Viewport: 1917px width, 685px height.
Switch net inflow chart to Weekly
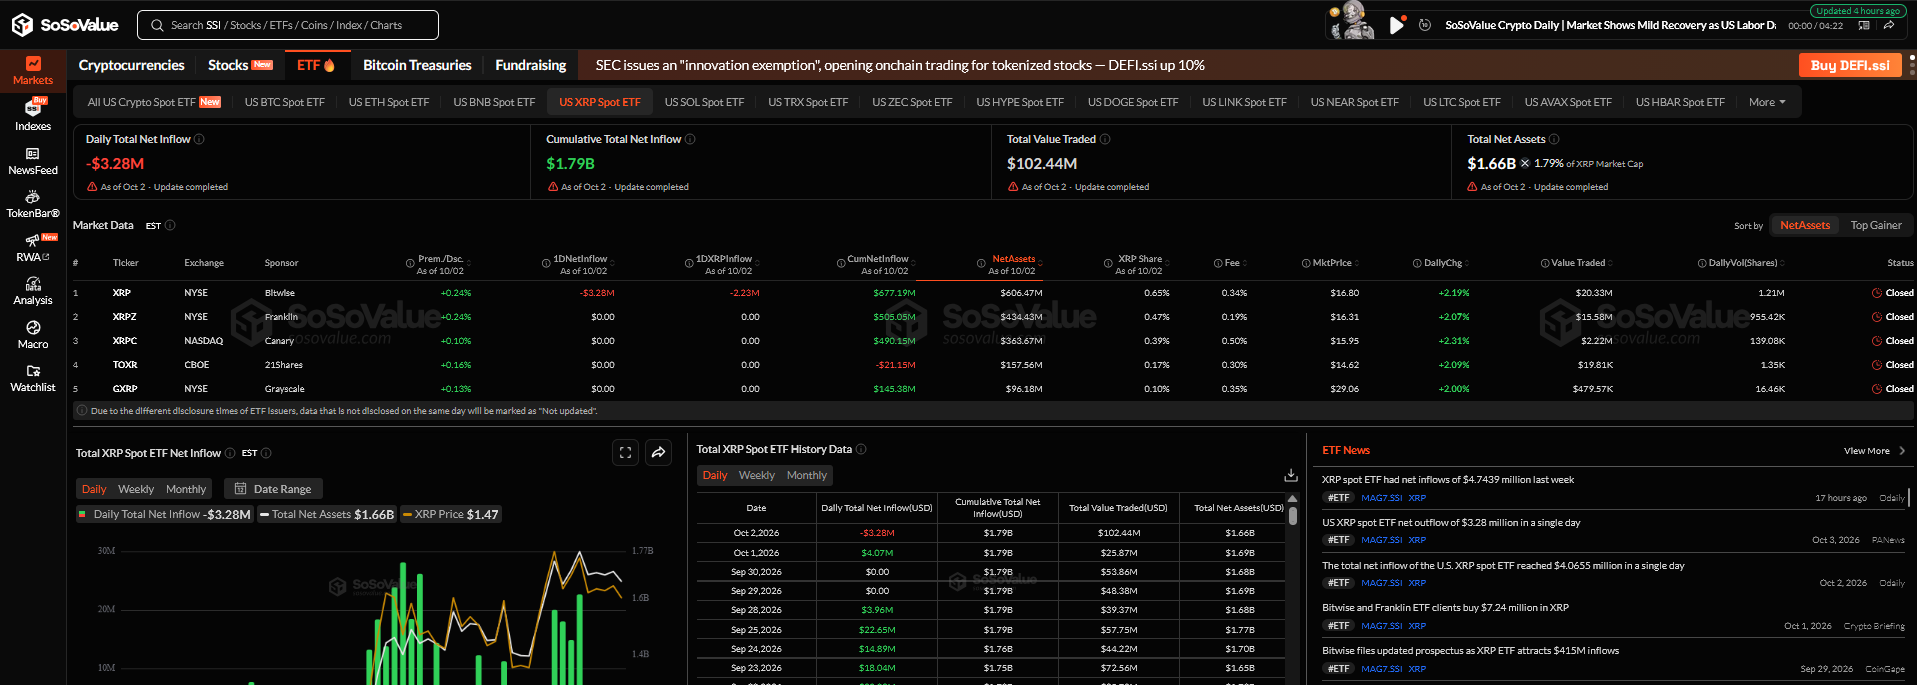[136, 489]
